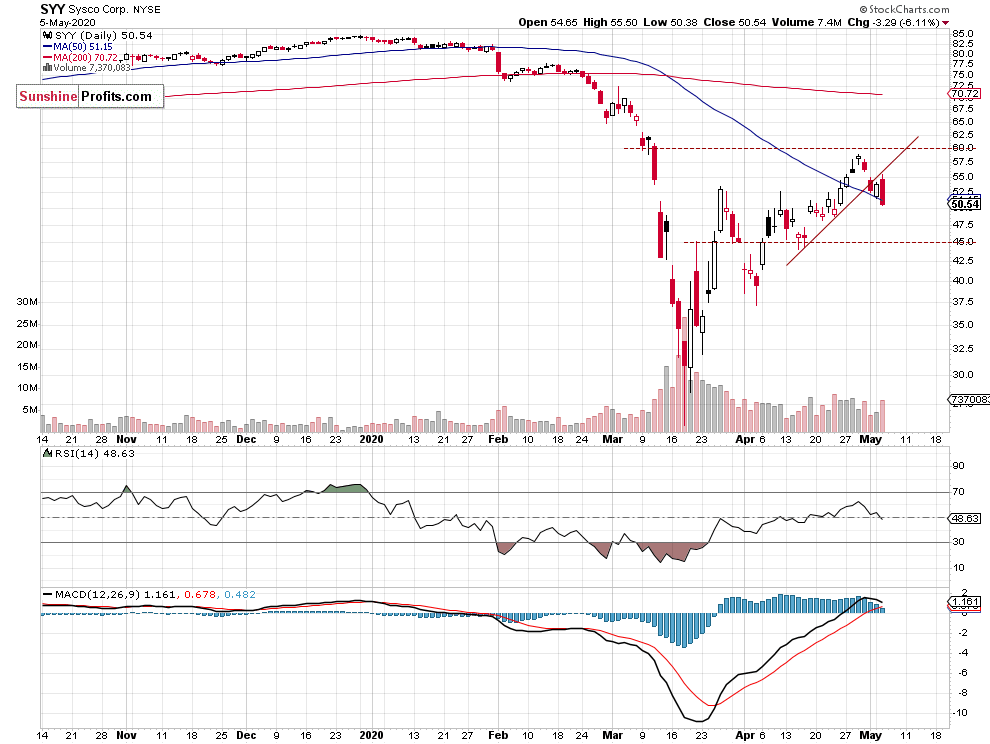Click the Apr label on the bottom MACD axis
The height and width of the screenshot is (744, 990).
pyautogui.click(x=745, y=735)
